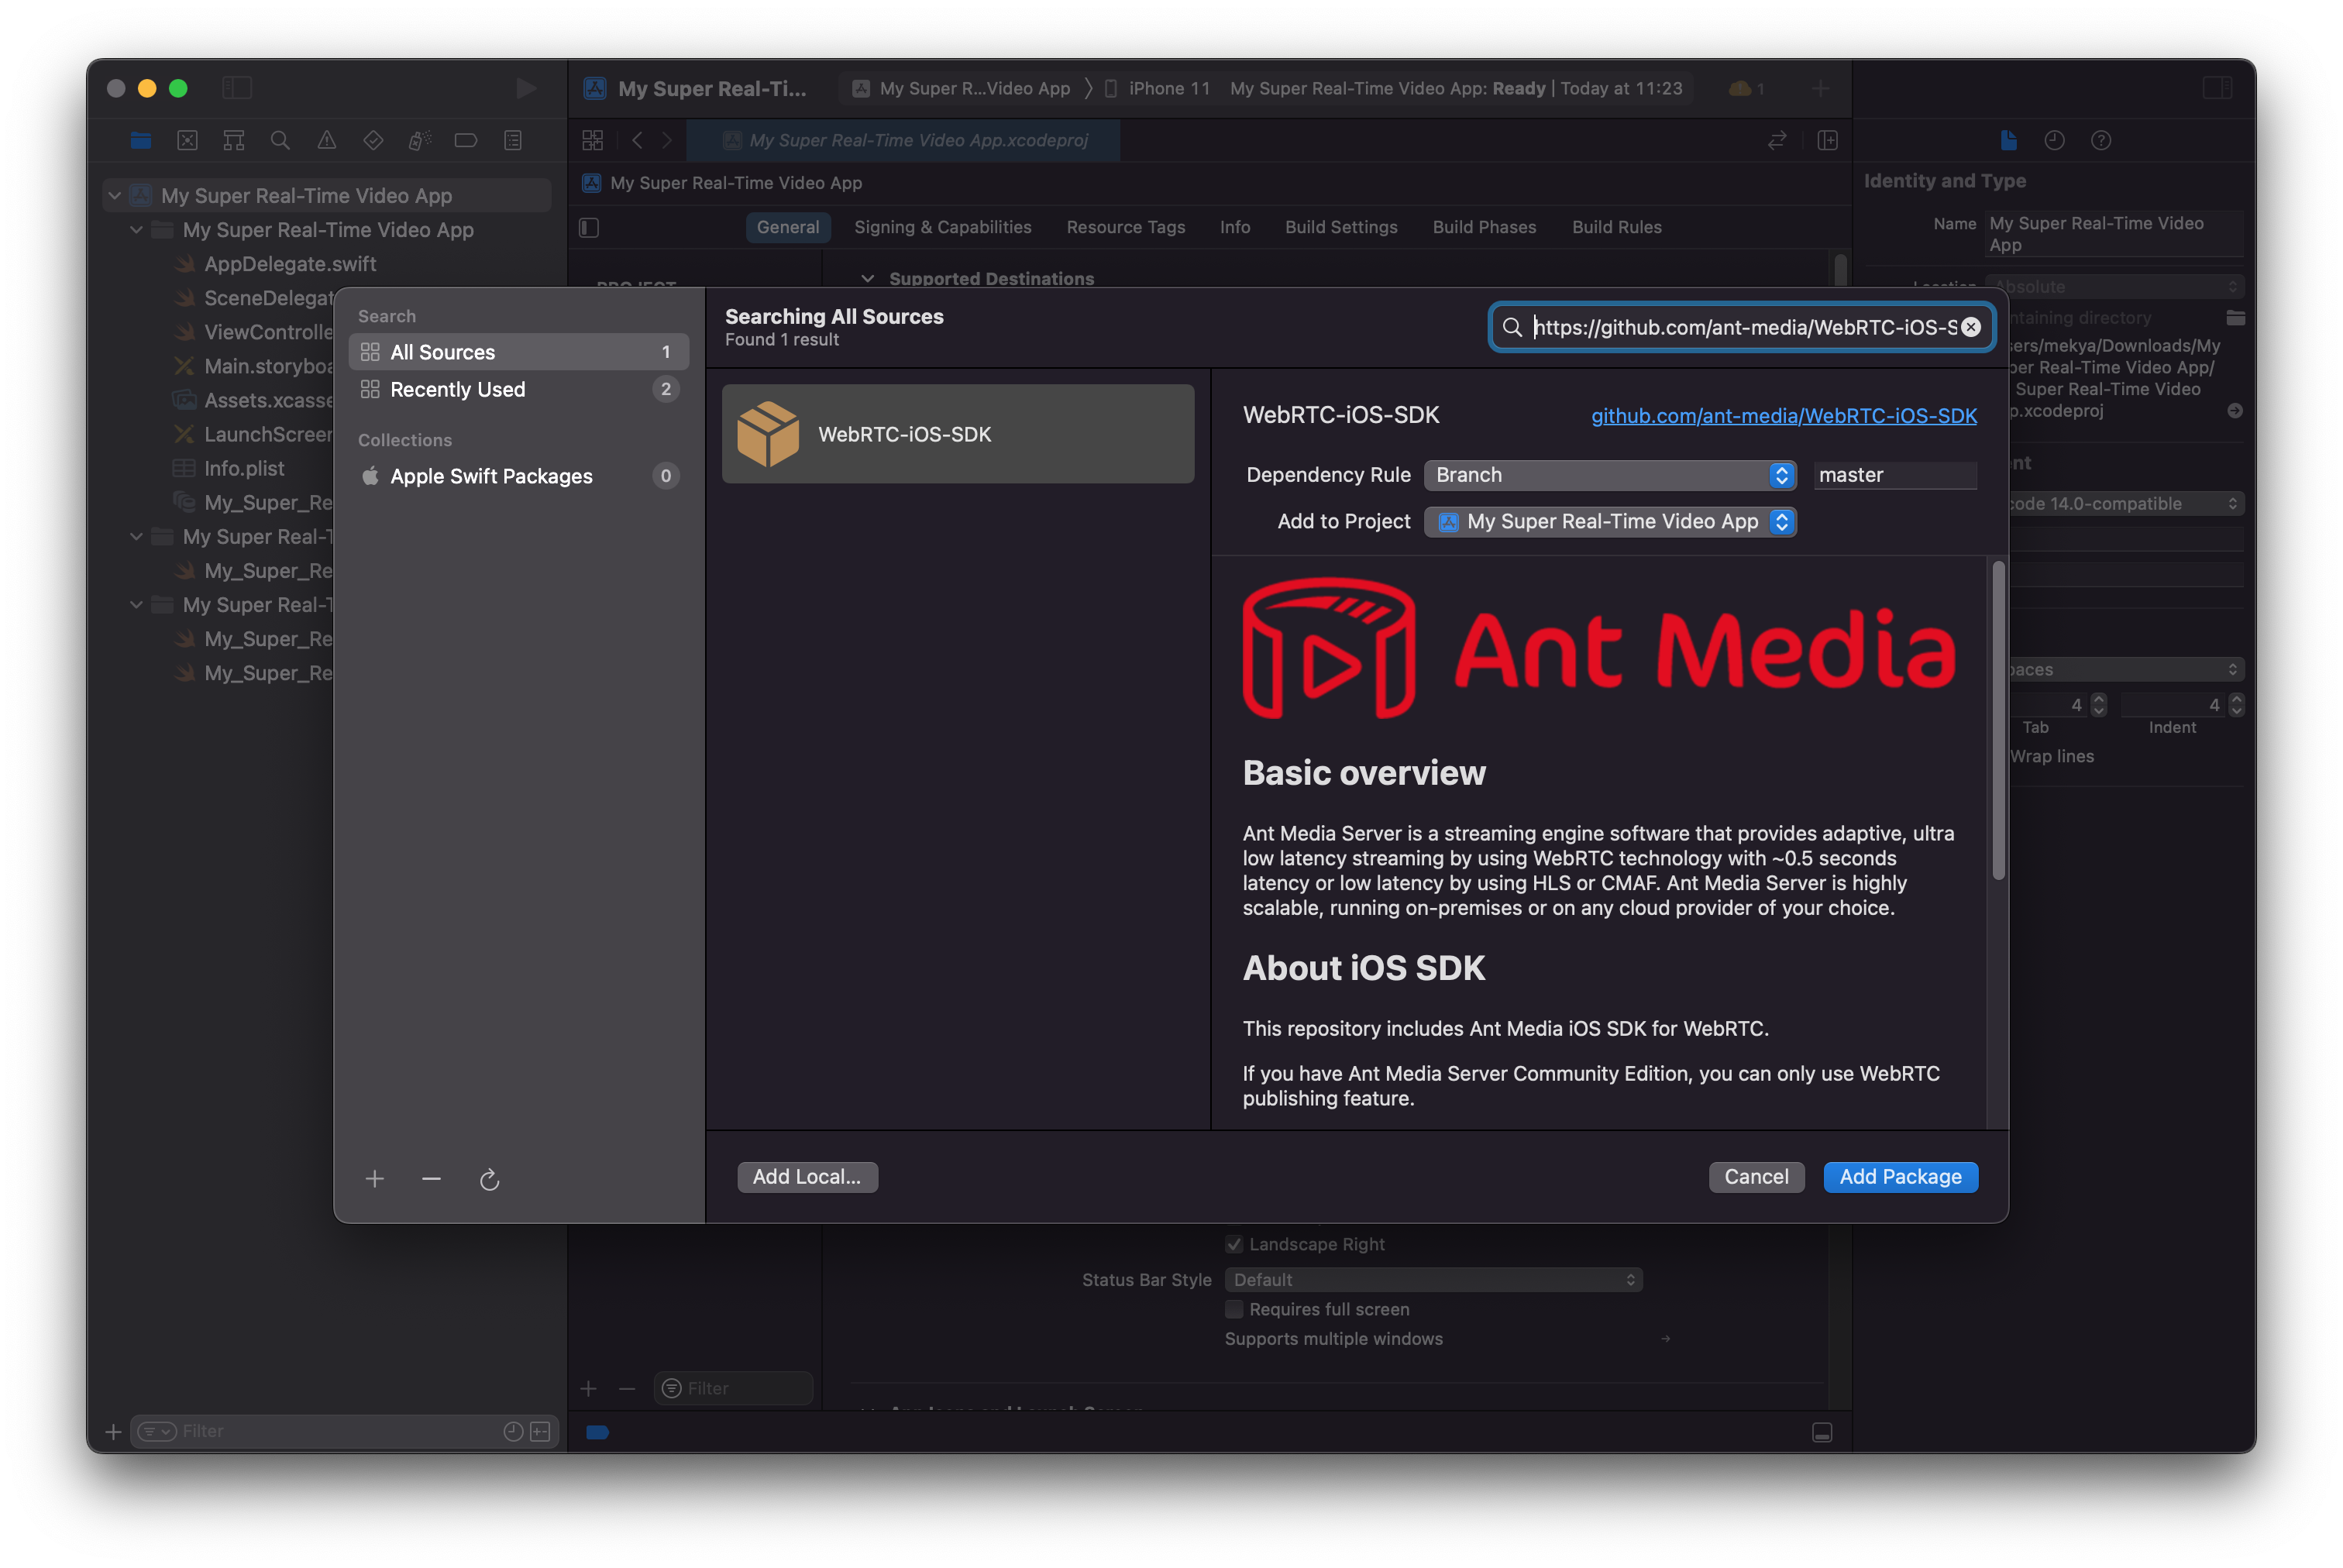Toggle the navigator sidebar icon in toolbar
2343x1568 pixels.
pos(237,88)
